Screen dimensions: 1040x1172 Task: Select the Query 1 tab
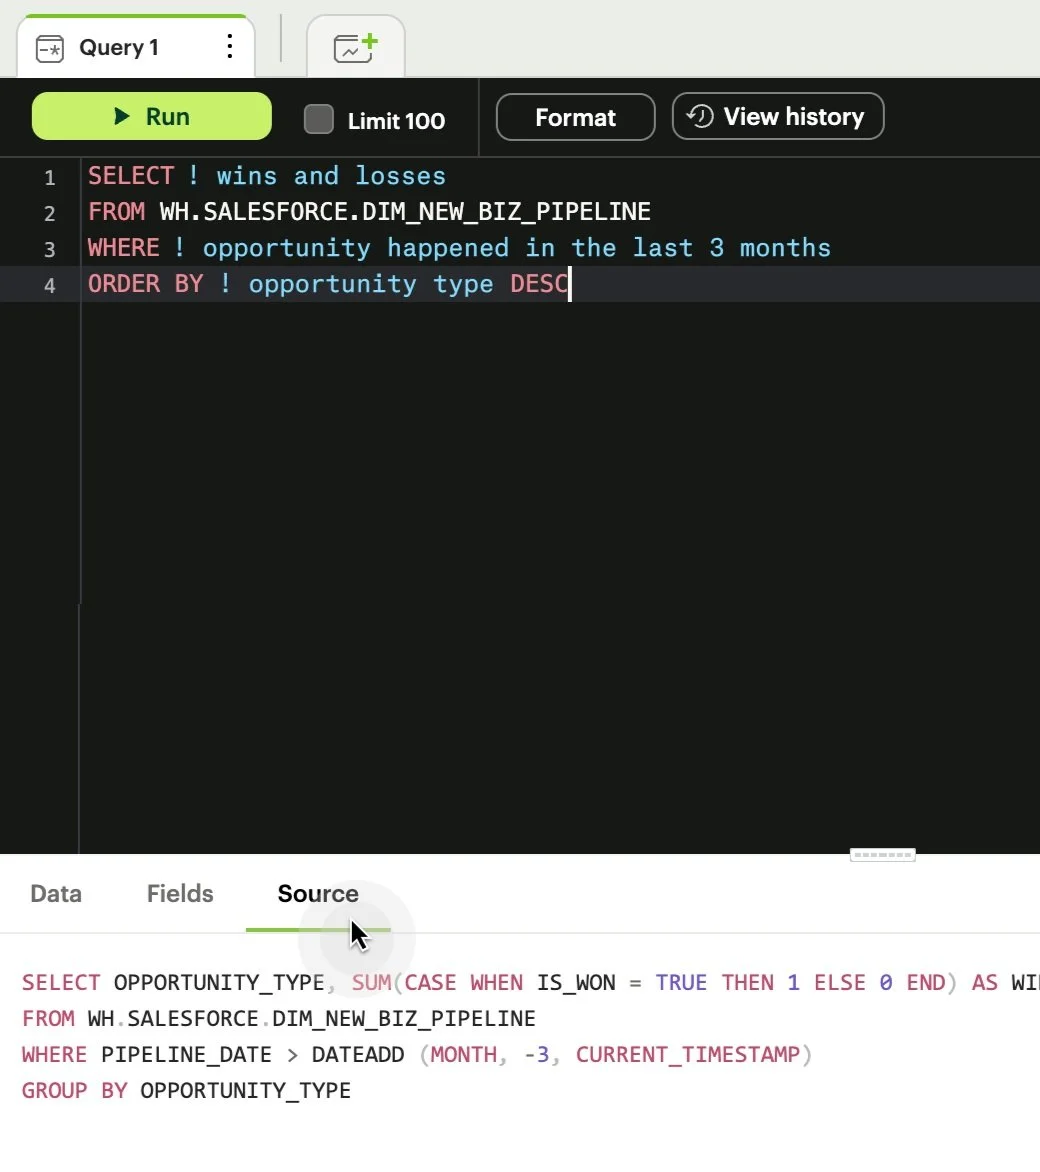click(x=136, y=47)
